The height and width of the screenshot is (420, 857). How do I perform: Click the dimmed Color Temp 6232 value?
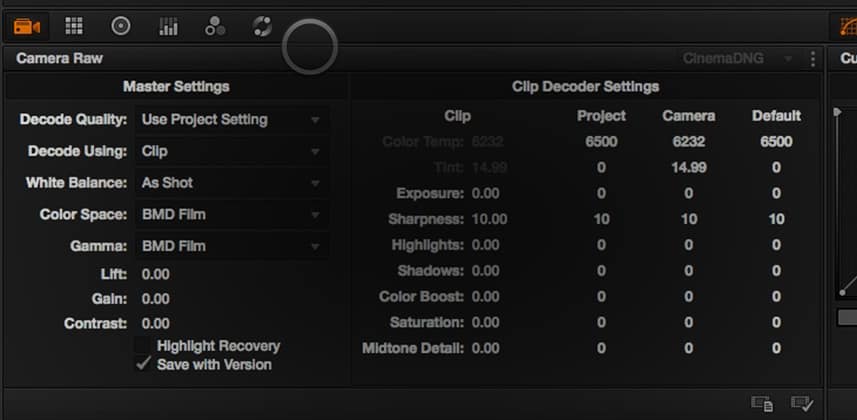pos(487,142)
